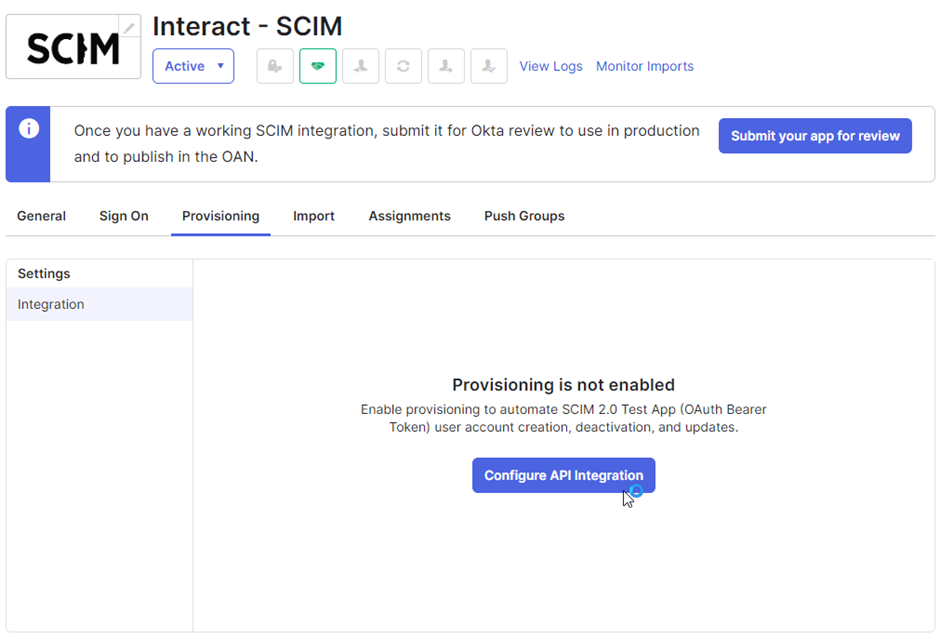Click the pencil edit-logo icon

click(x=129, y=27)
